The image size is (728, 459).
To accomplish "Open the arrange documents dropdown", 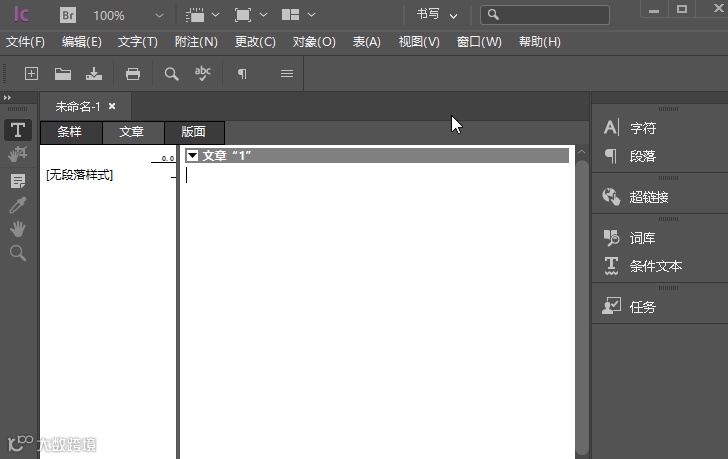I will point(299,15).
